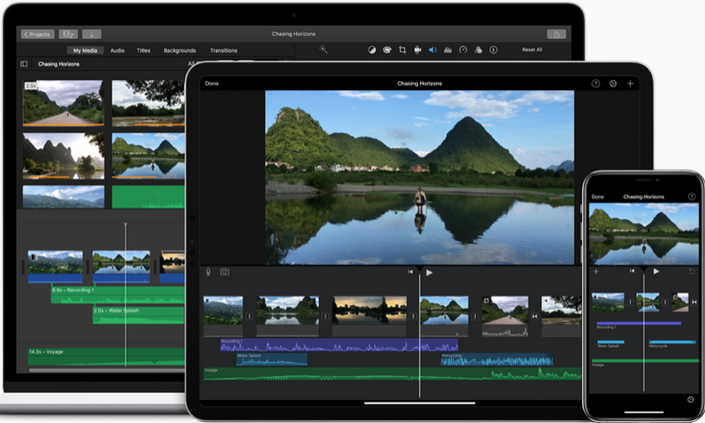The height and width of the screenshot is (423, 705).
Task: Select the green Voyage track on the iPad
Action: [392, 374]
